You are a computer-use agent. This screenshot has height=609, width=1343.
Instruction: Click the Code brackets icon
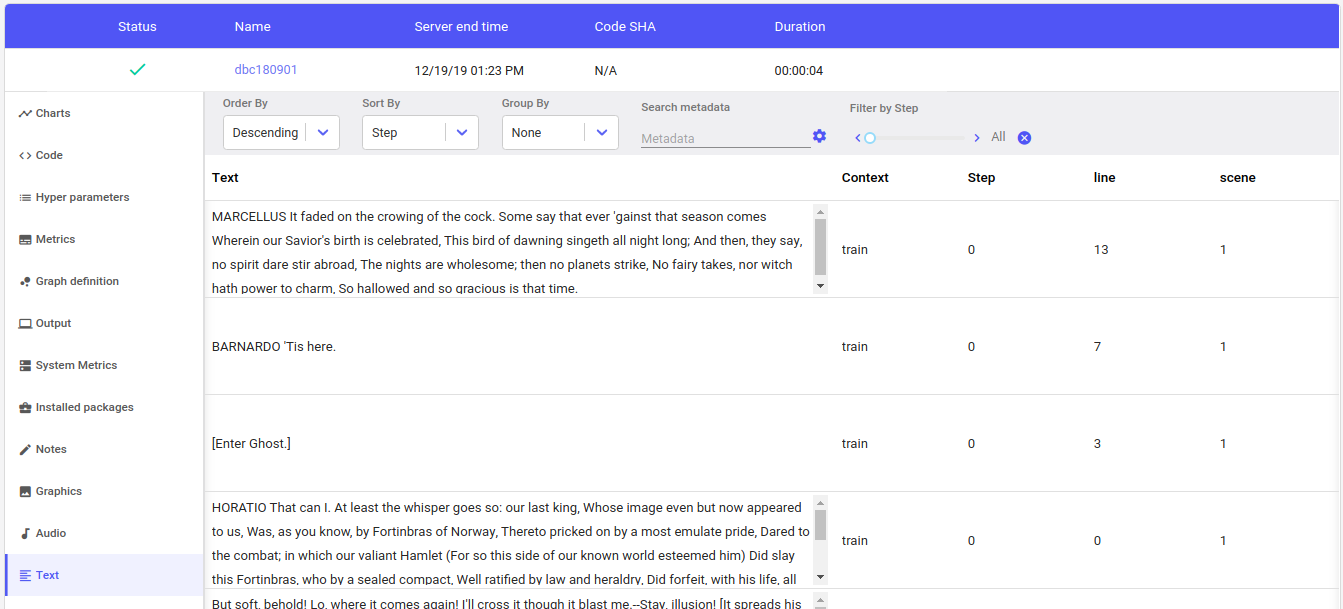coord(25,155)
